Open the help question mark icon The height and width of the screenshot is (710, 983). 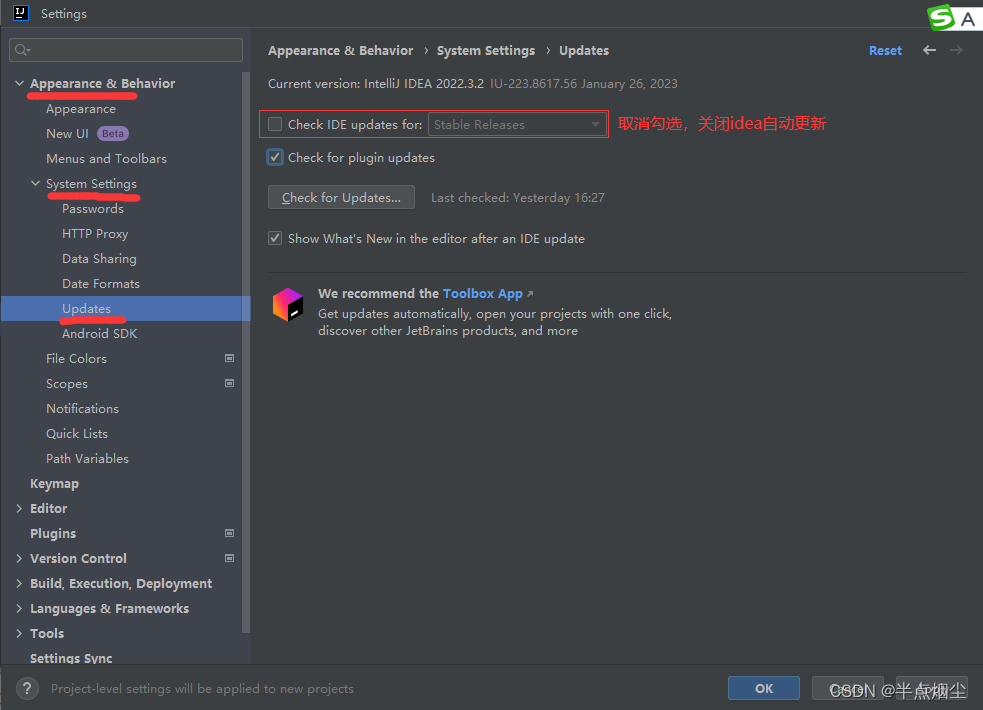coord(27,688)
